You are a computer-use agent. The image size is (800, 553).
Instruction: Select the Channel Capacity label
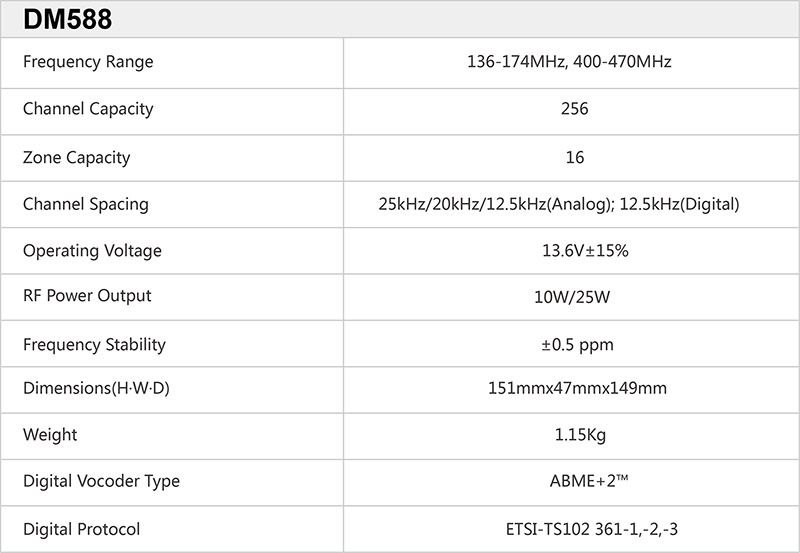88,109
